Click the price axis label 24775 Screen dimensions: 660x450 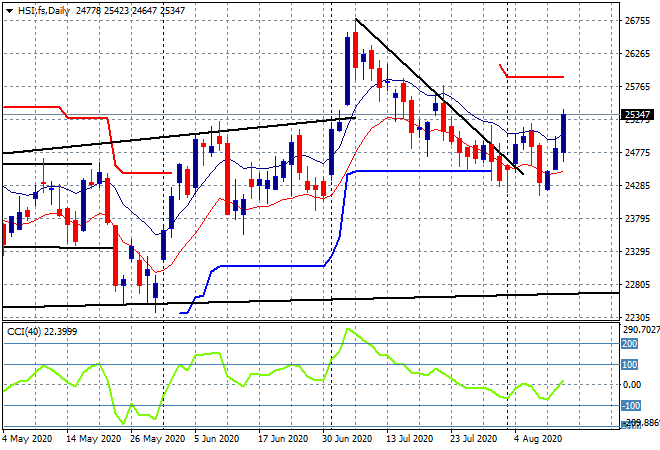tap(637, 152)
